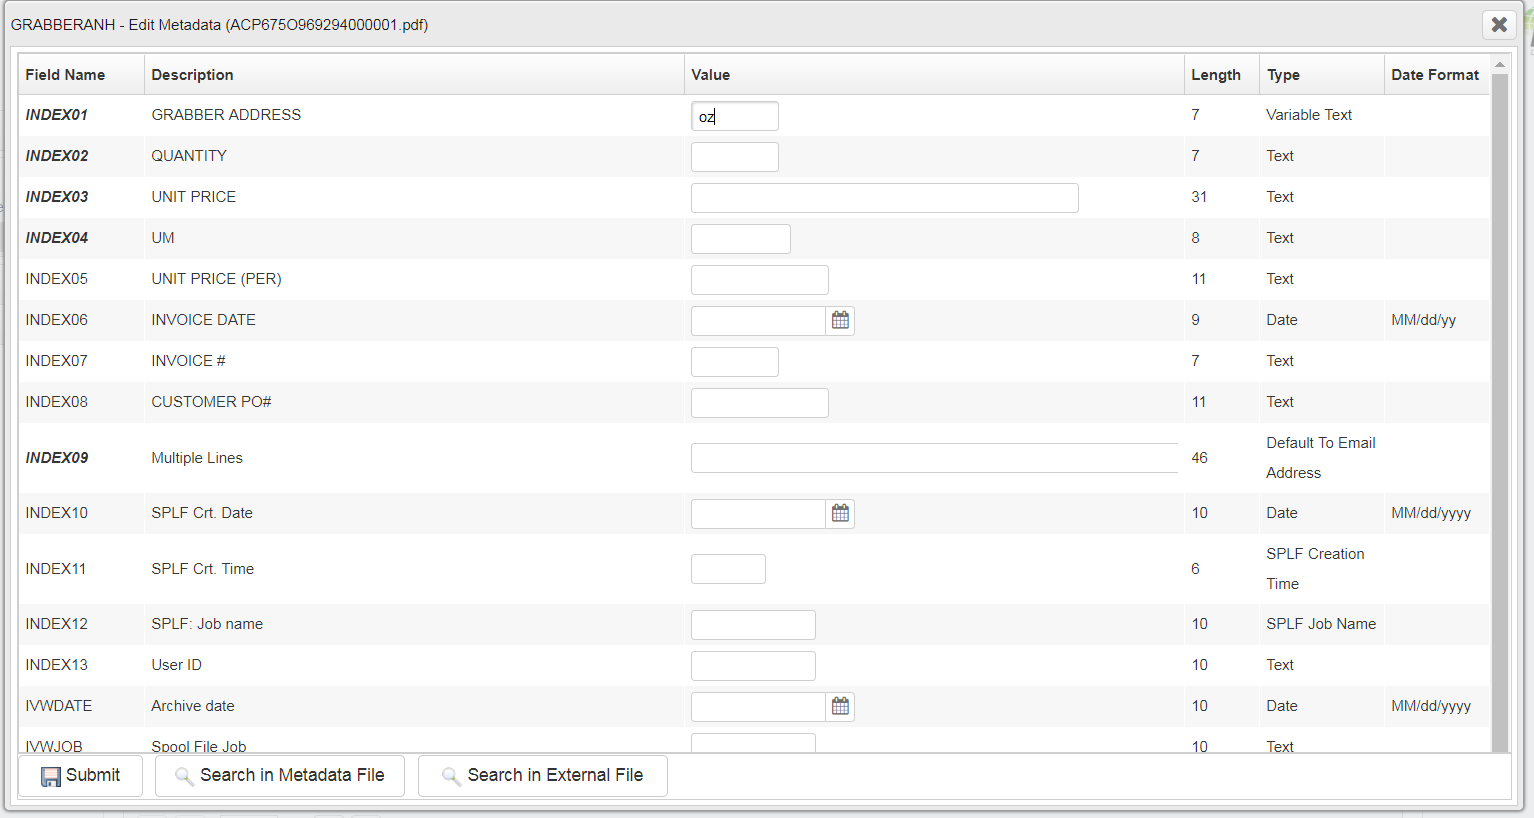Viewport: 1534px width, 818px height.
Task: Click the Multiple Lines email address field
Action: pyautogui.click(x=934, y=458)
